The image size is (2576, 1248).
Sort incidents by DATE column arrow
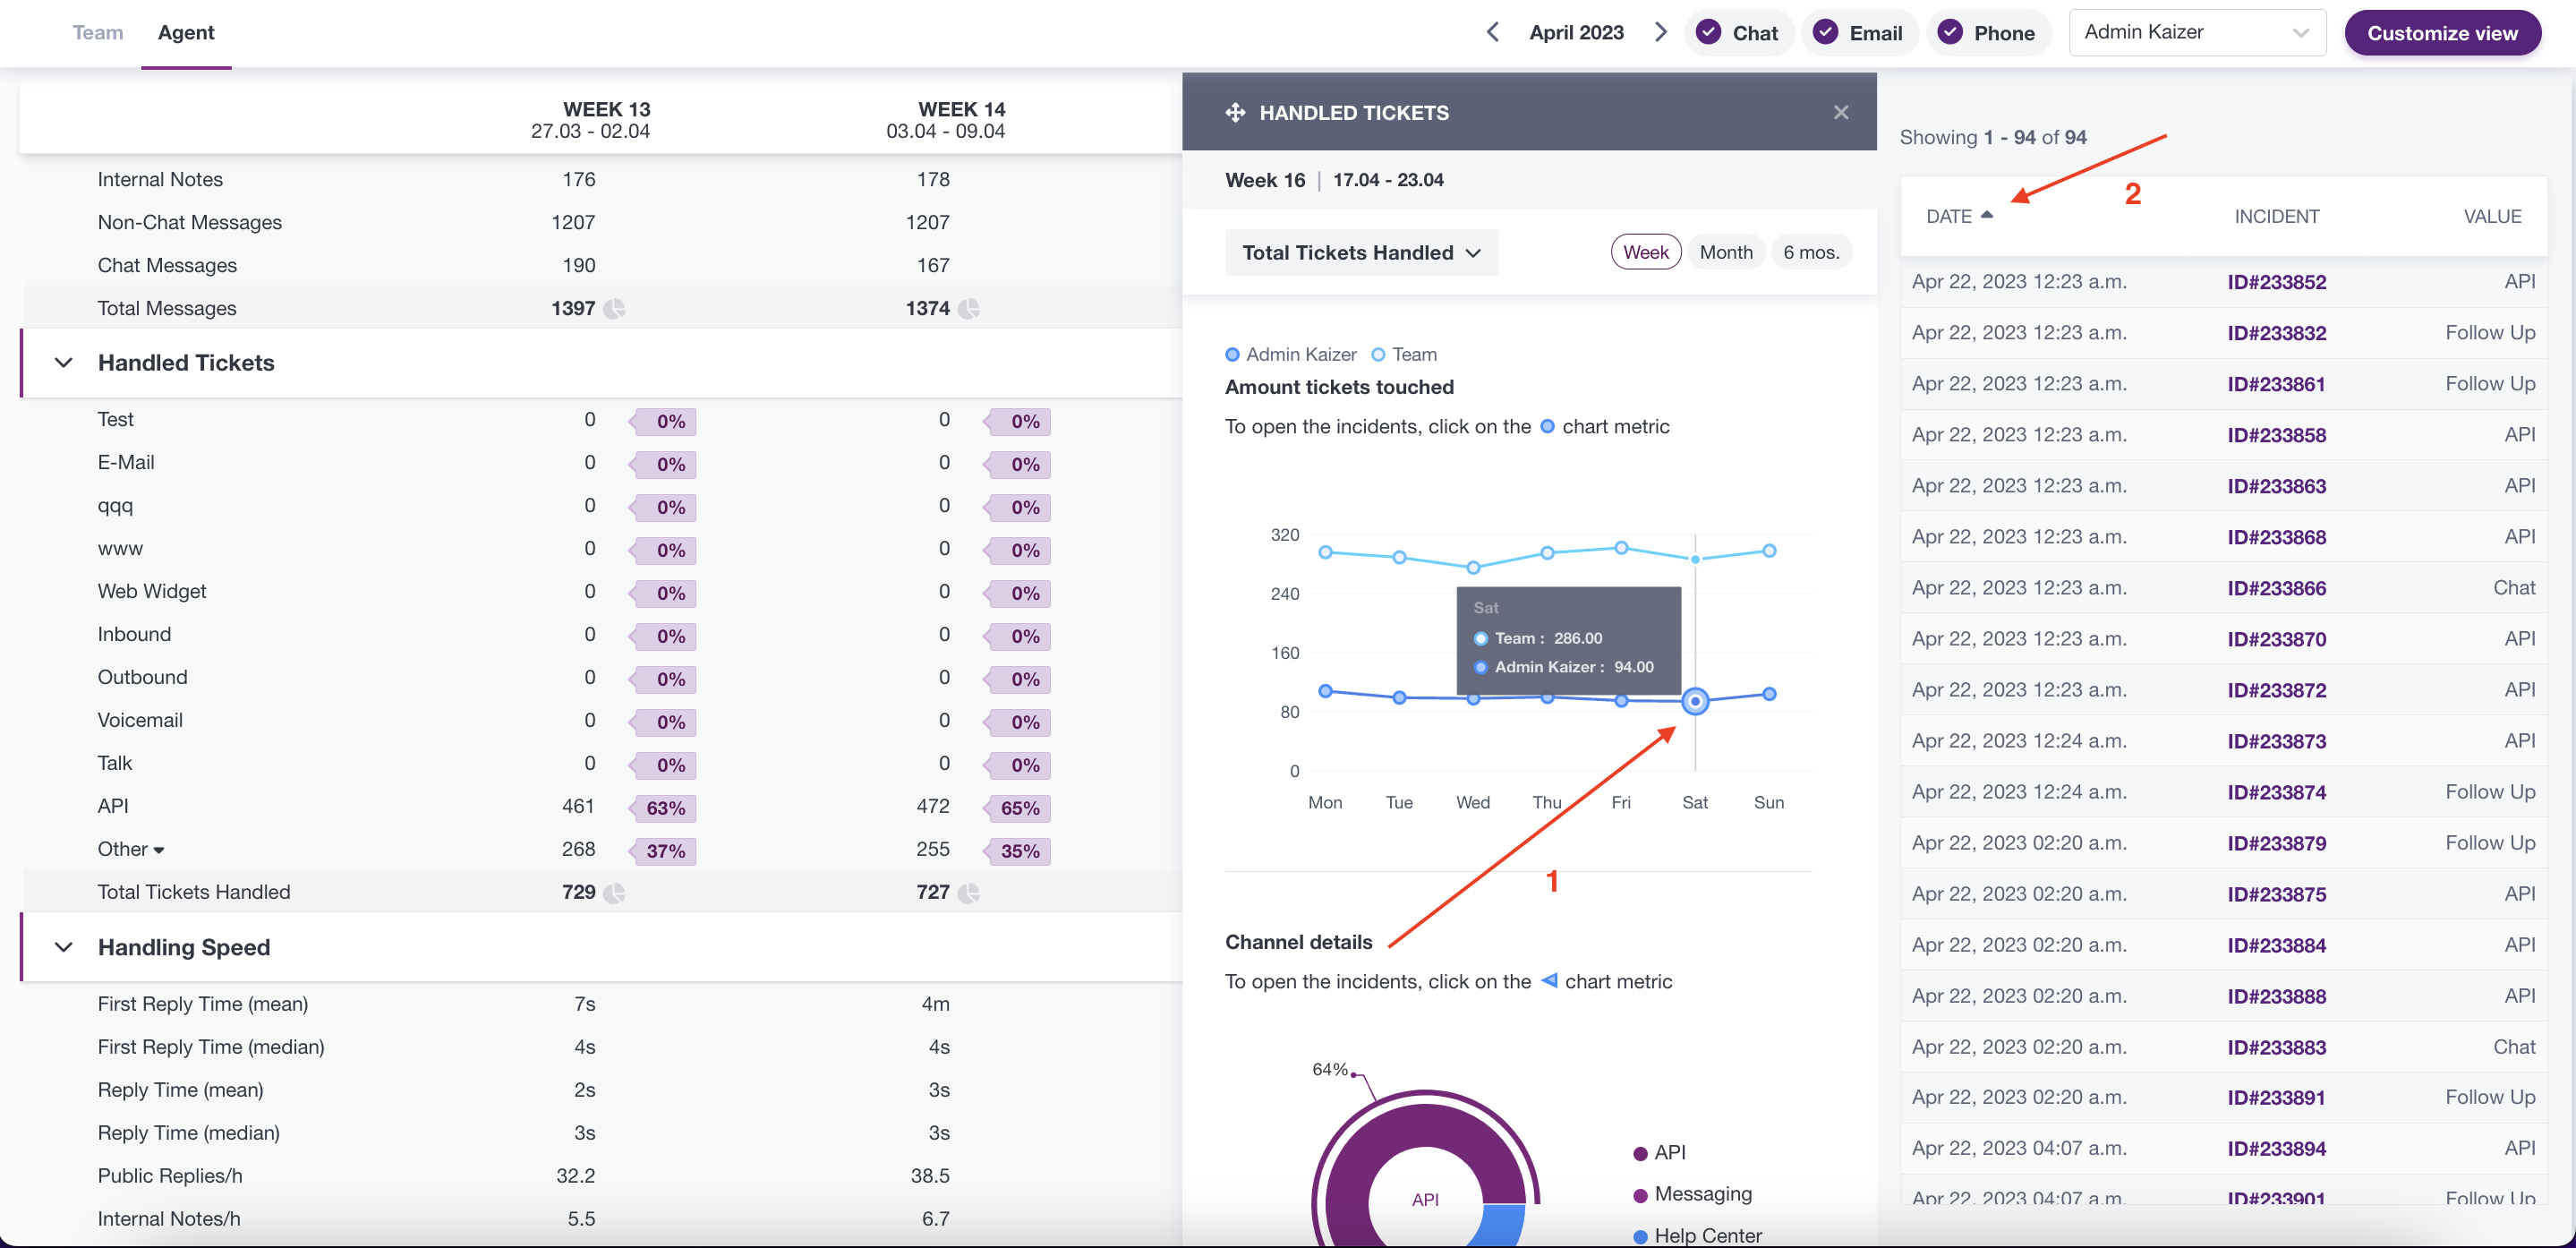tap(1986, 215)
